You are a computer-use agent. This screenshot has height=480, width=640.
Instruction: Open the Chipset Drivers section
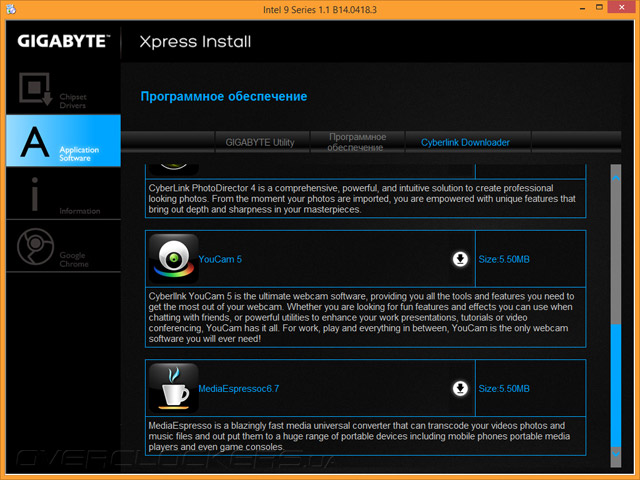pyautogui.click(x=63, y=89)
